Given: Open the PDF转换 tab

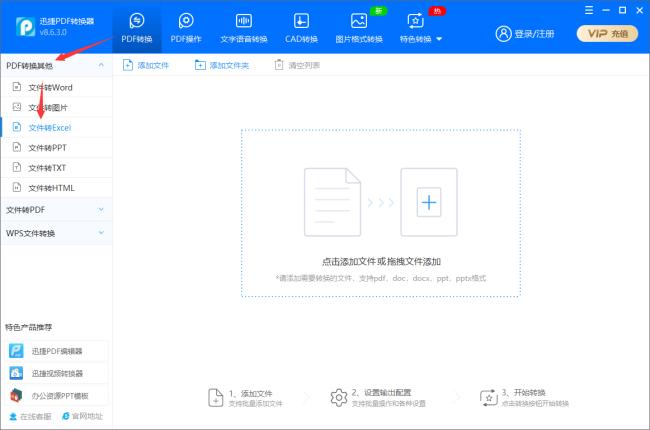Looking at the screenshot, I should coord(137,28).
